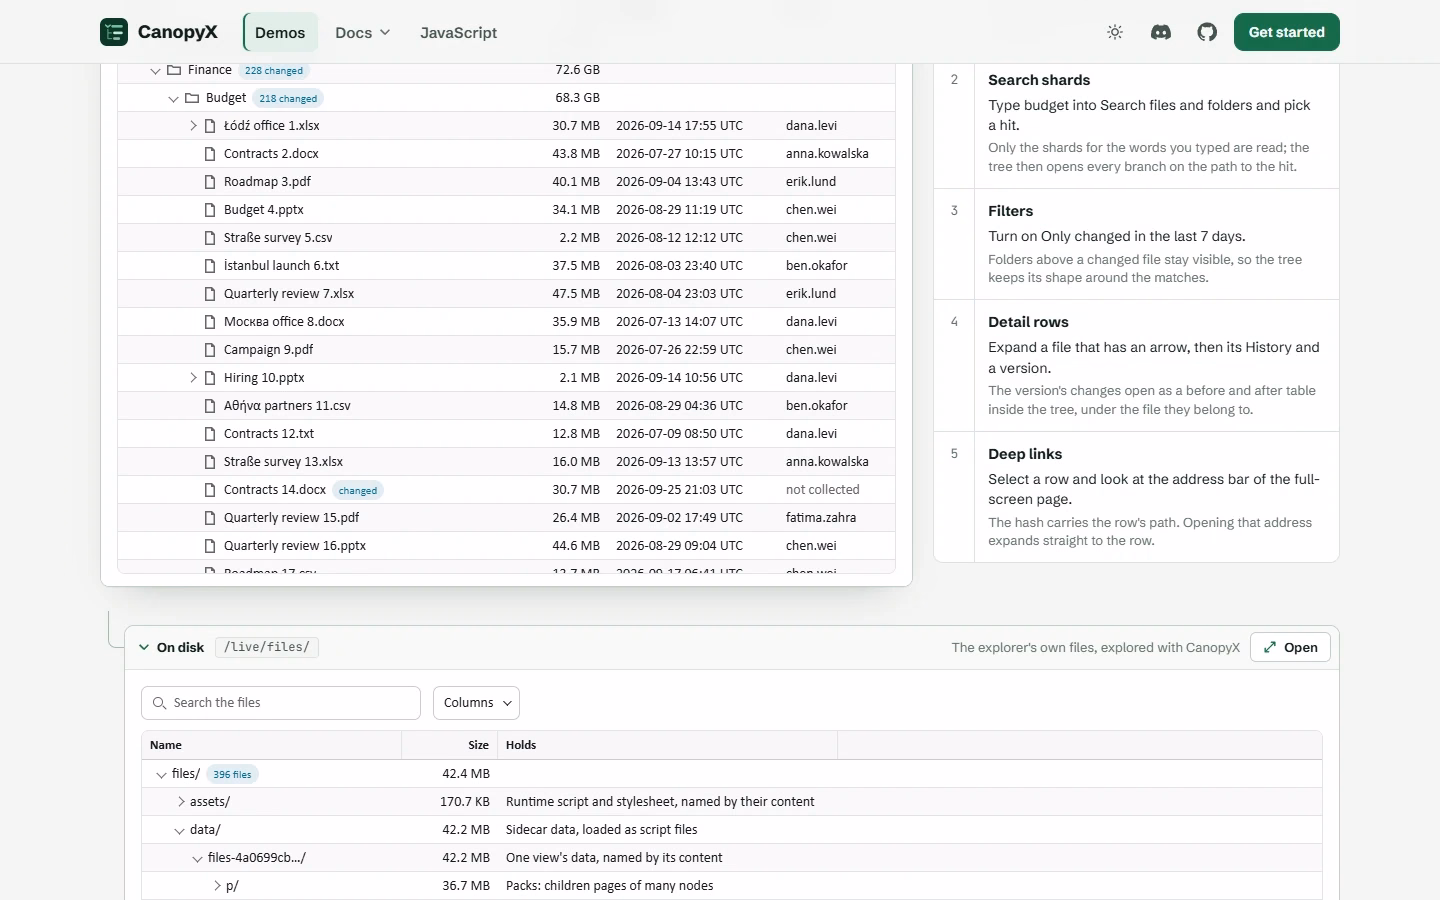Click the Get started button
1440x900 pixels.
(1286, 32)
